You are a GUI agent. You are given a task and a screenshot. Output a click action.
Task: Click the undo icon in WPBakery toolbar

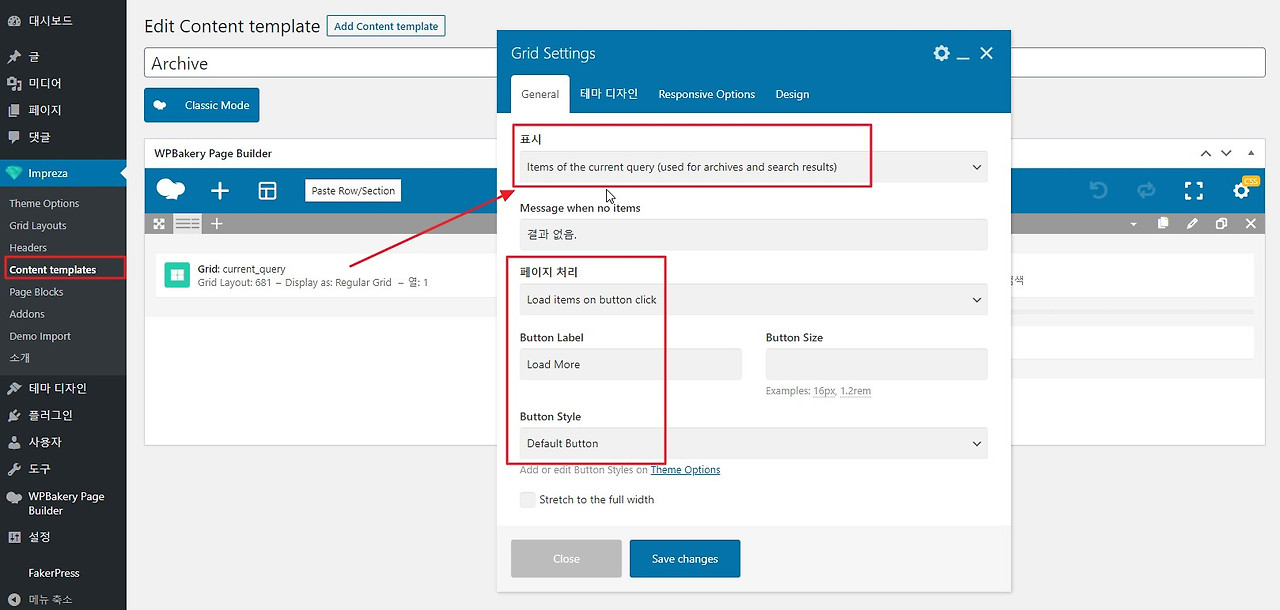1099,190
